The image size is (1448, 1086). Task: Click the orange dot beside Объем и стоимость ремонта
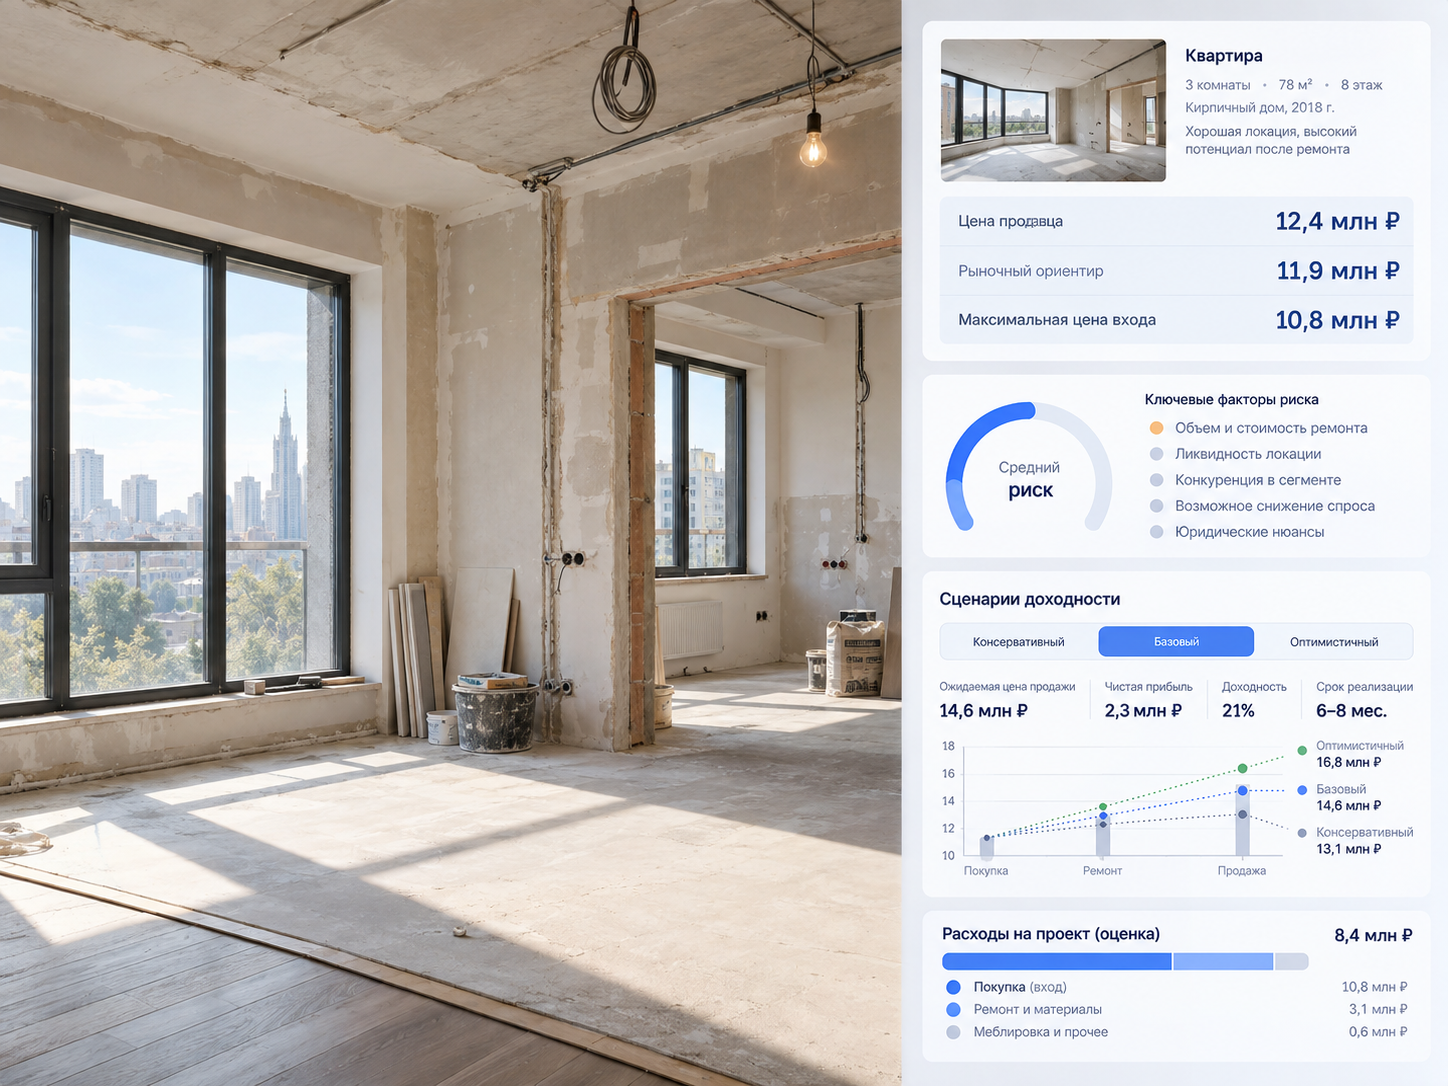pyautogui.click(x=1156, y=428)
